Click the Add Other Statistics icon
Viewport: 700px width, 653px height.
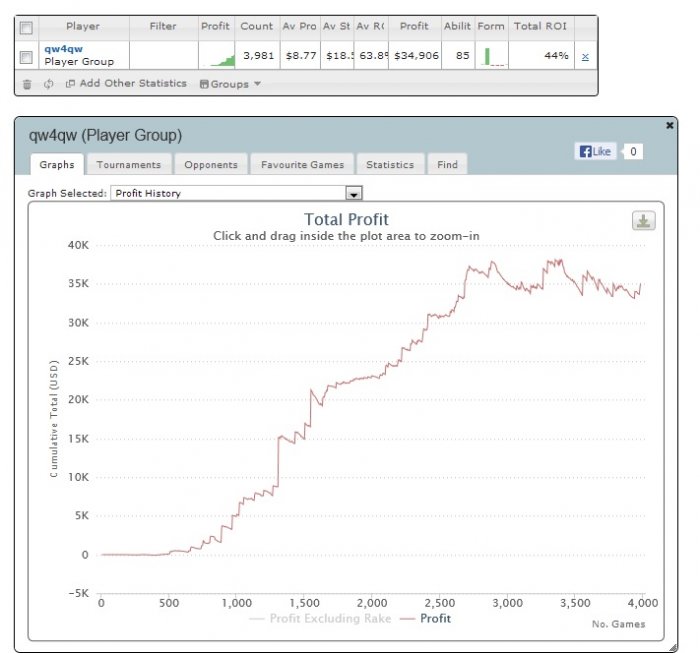70,83
